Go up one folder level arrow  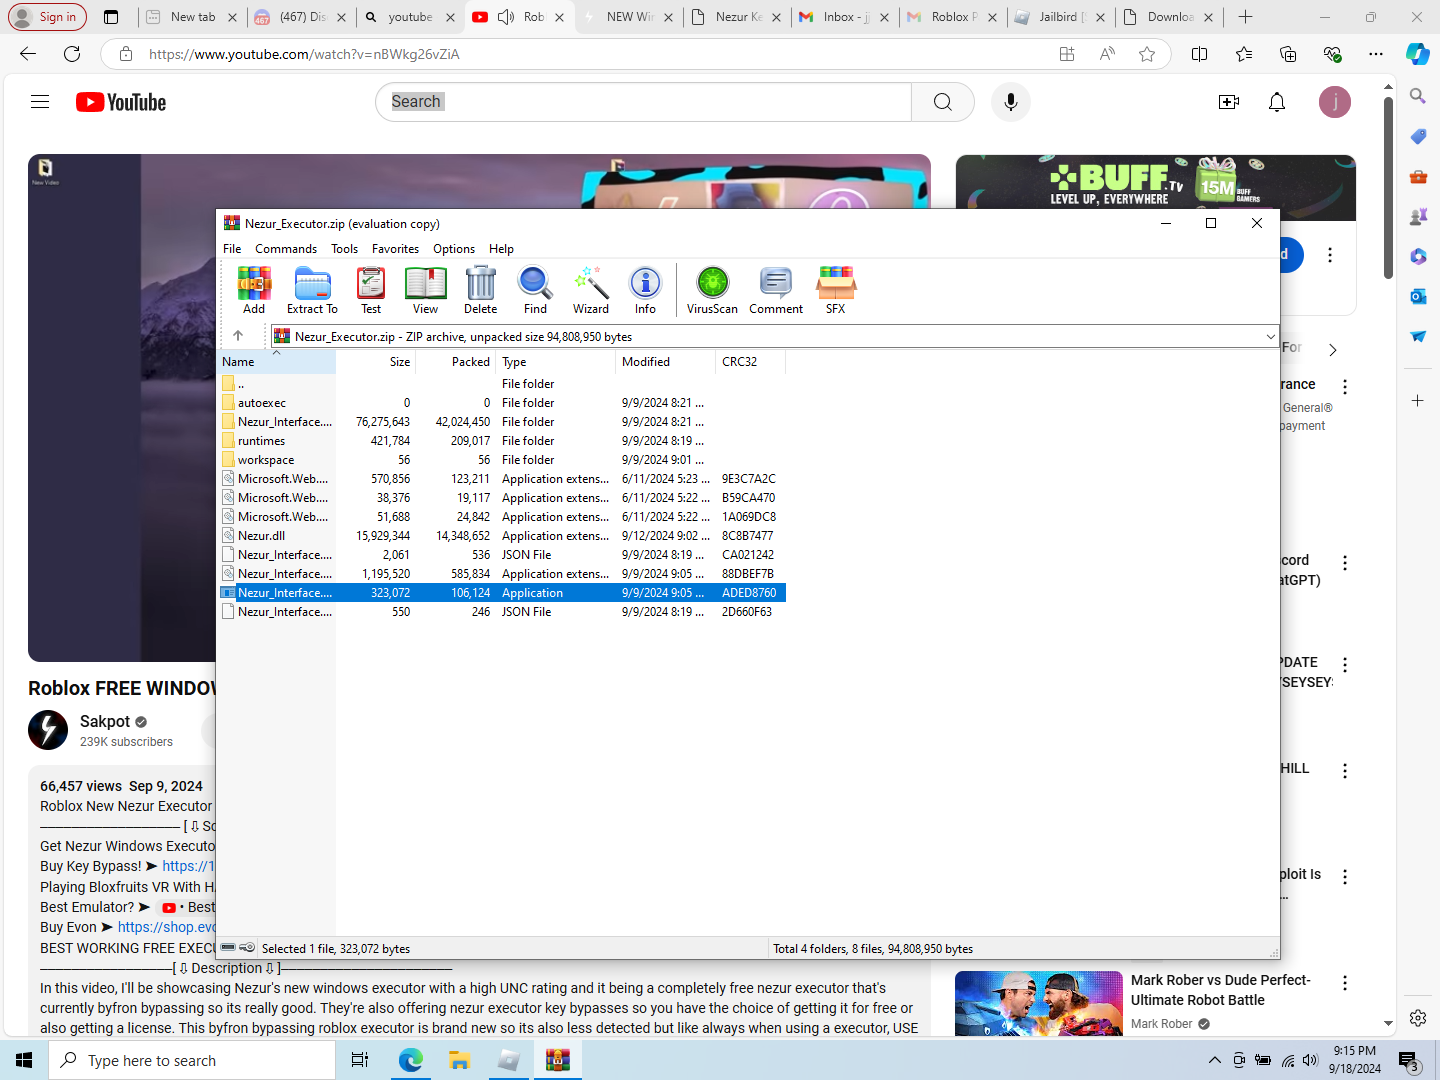point(238,336)
